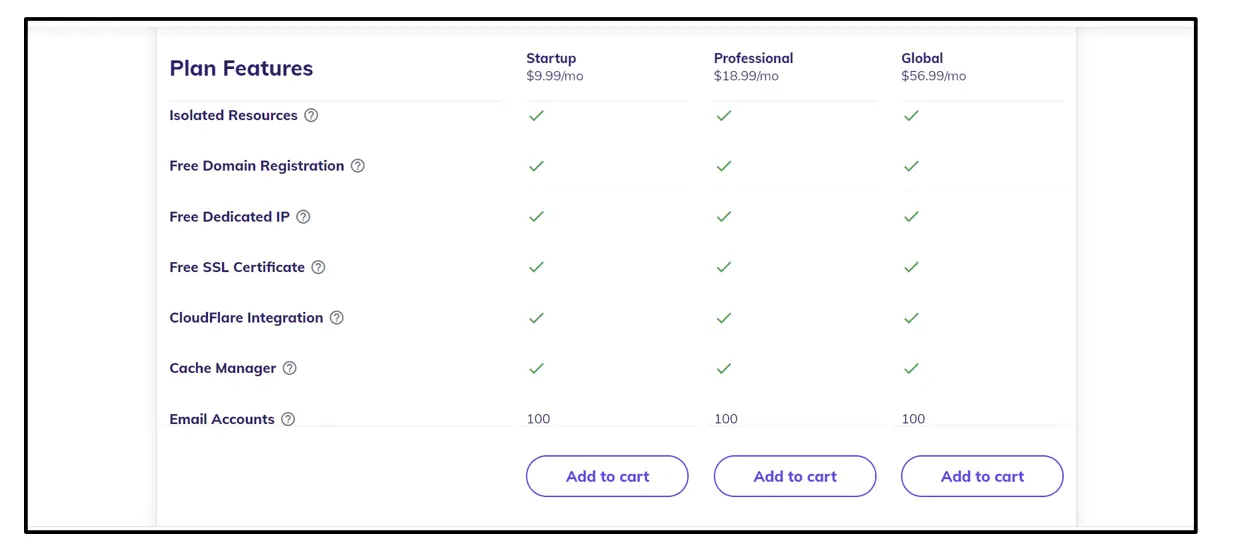Select the Global plan column heading
This screenshot has width=1240, height=554.
(x=922, y=58)
